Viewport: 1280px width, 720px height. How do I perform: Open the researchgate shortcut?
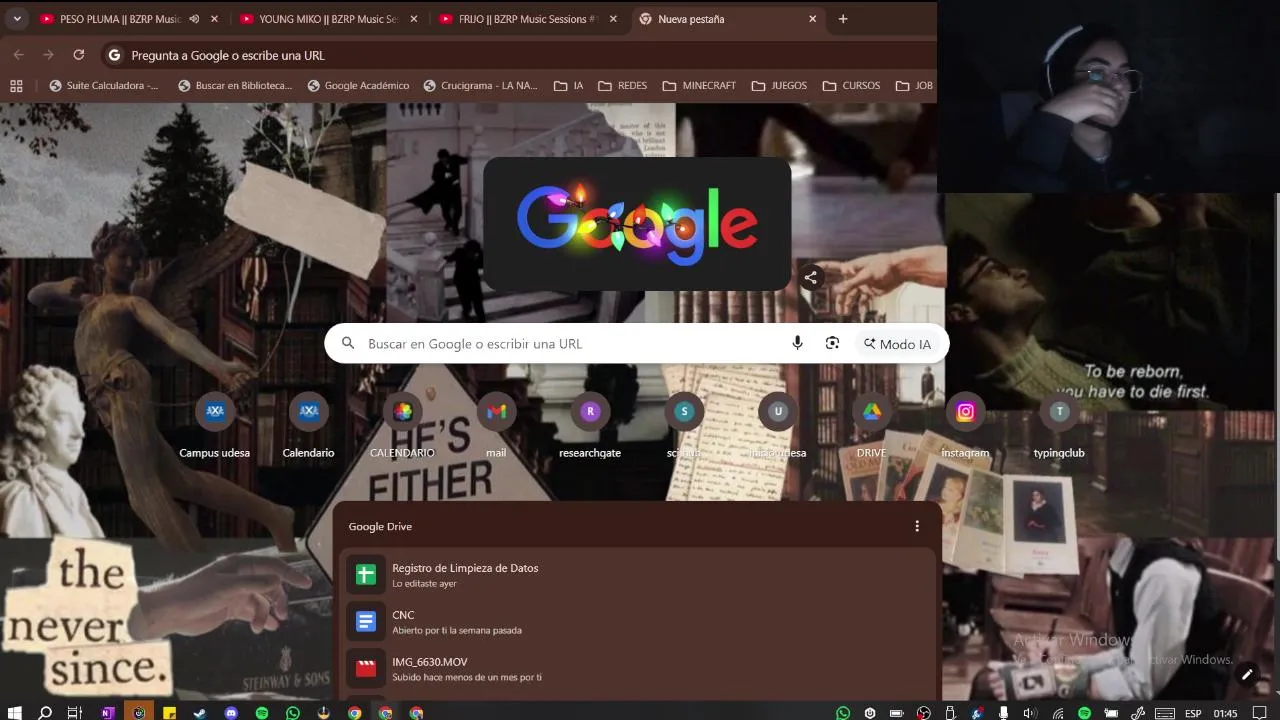(590, 425)
